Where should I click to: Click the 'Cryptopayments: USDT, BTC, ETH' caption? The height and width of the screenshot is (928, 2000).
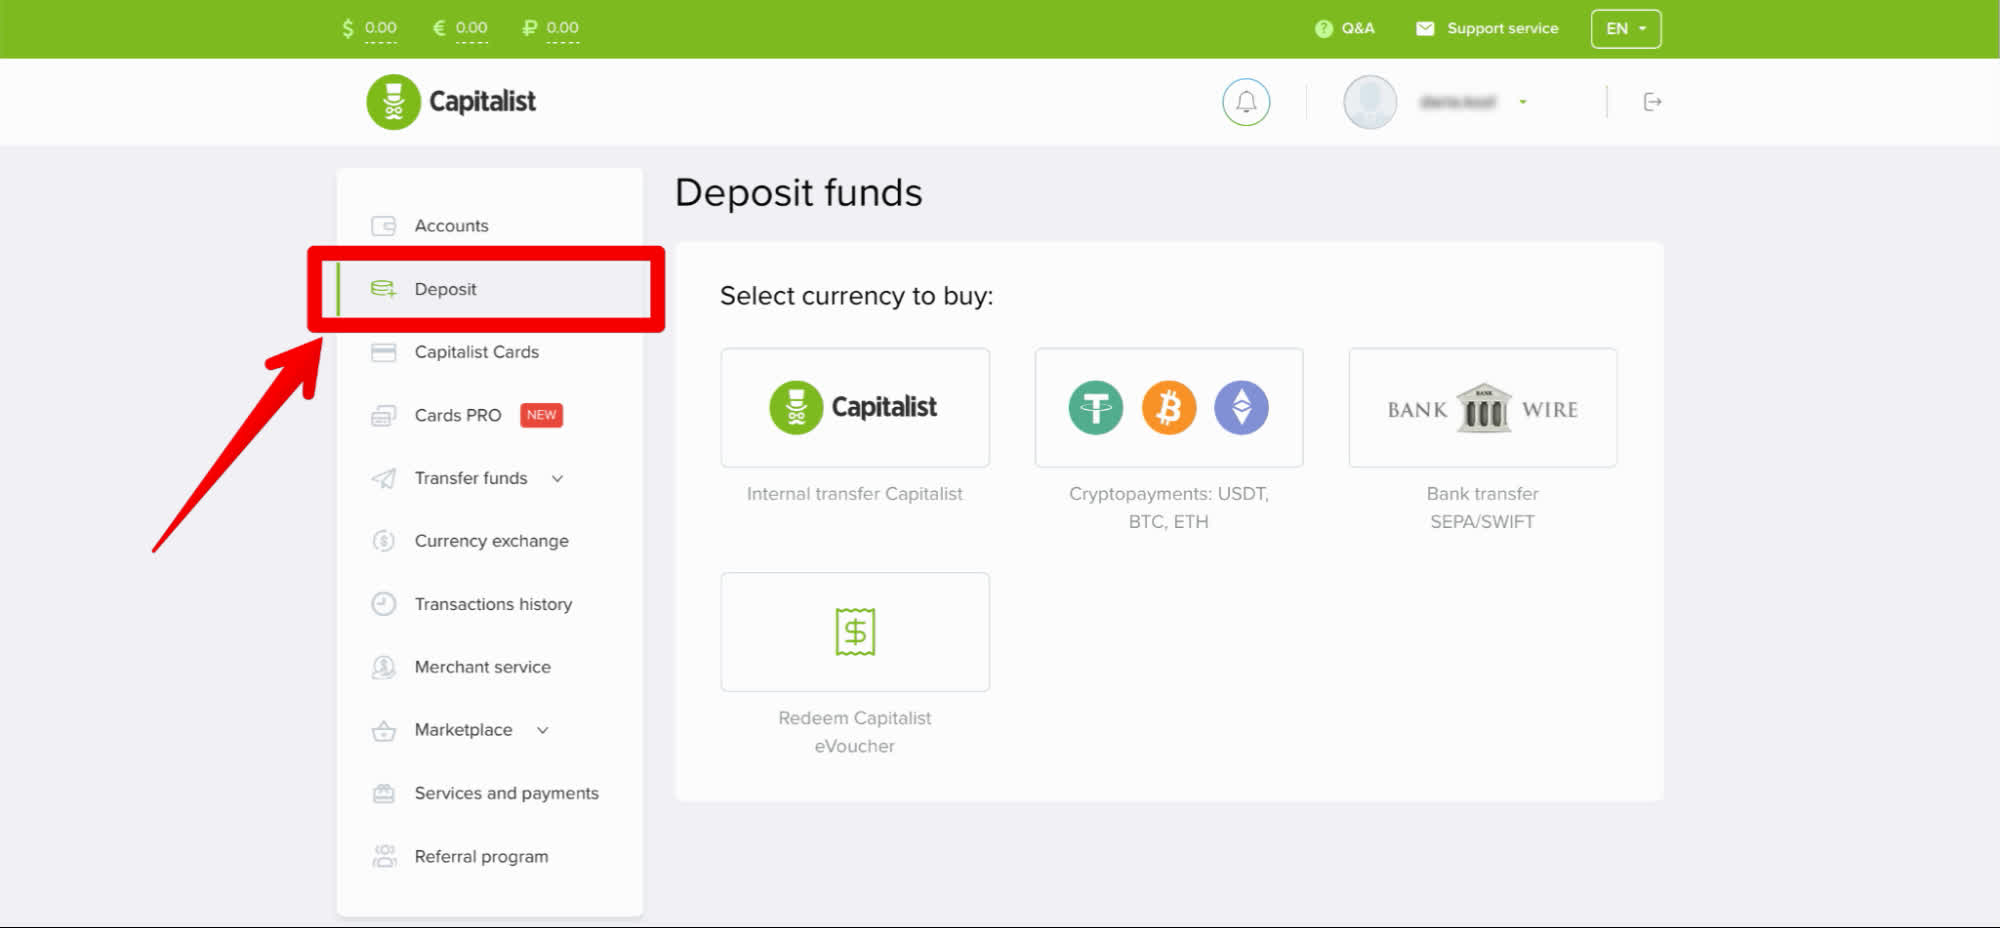click(x=1169, y=508)
